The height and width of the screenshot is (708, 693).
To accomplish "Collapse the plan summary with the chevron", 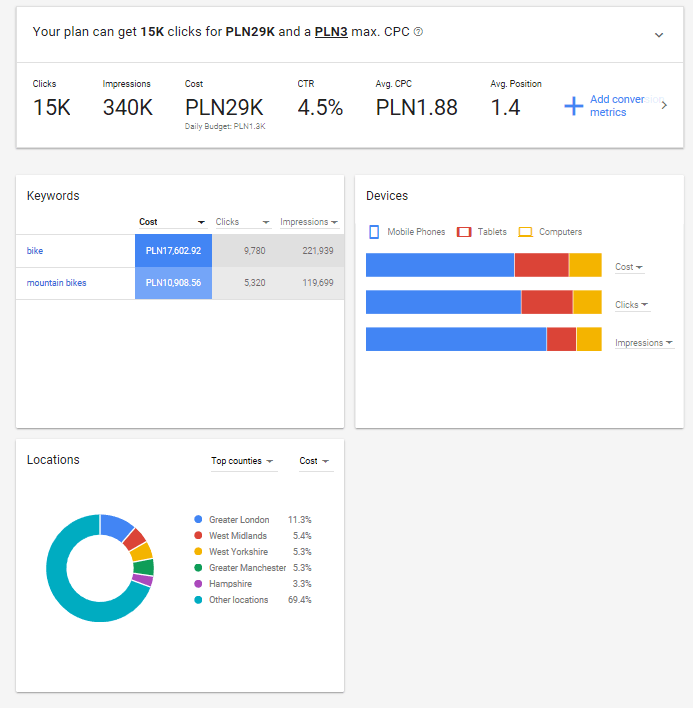I will (659, 34).
